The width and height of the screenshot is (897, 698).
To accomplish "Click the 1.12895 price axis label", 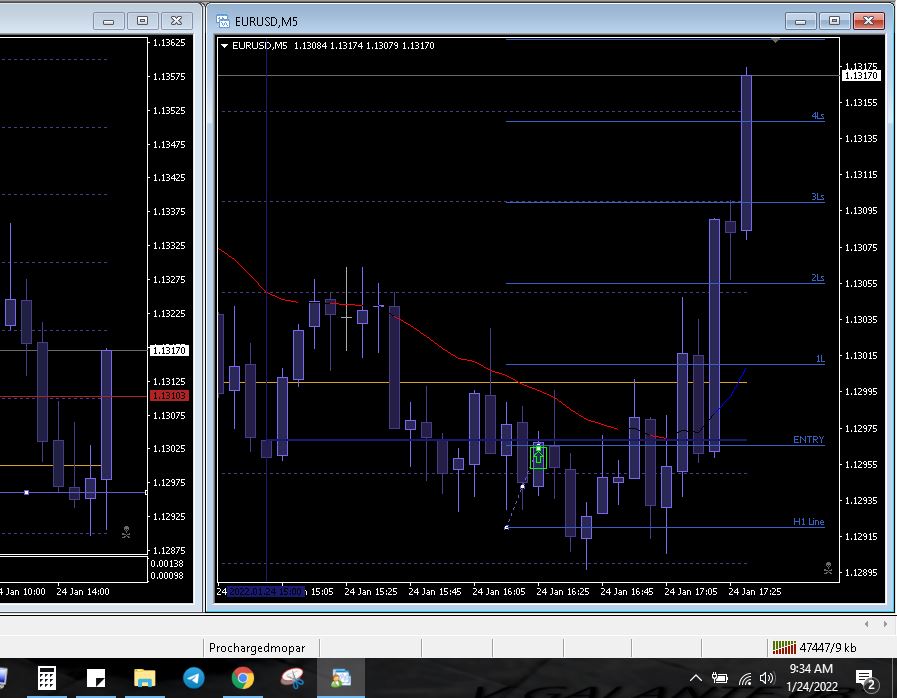I will point(861,572).
